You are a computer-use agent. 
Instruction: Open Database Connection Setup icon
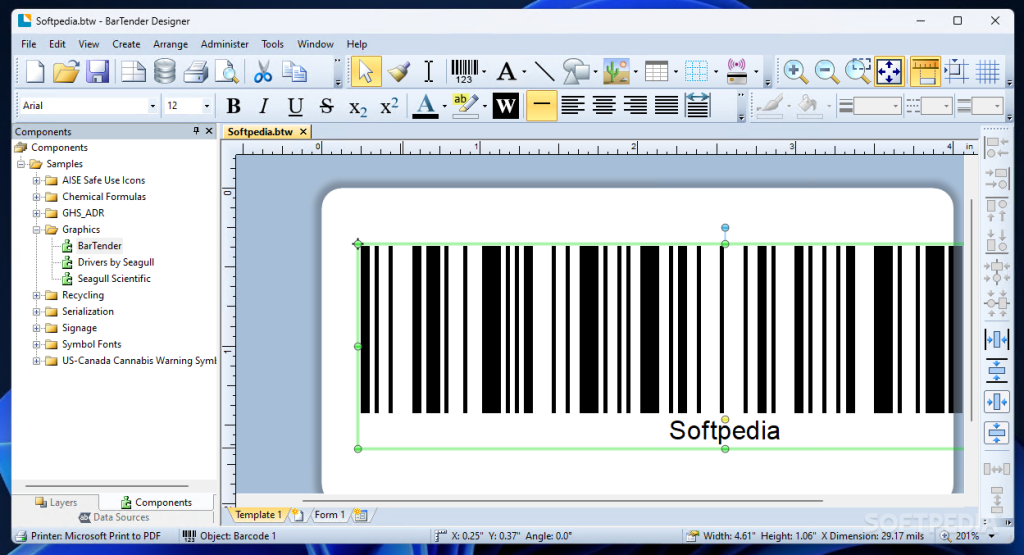point(164,71)
